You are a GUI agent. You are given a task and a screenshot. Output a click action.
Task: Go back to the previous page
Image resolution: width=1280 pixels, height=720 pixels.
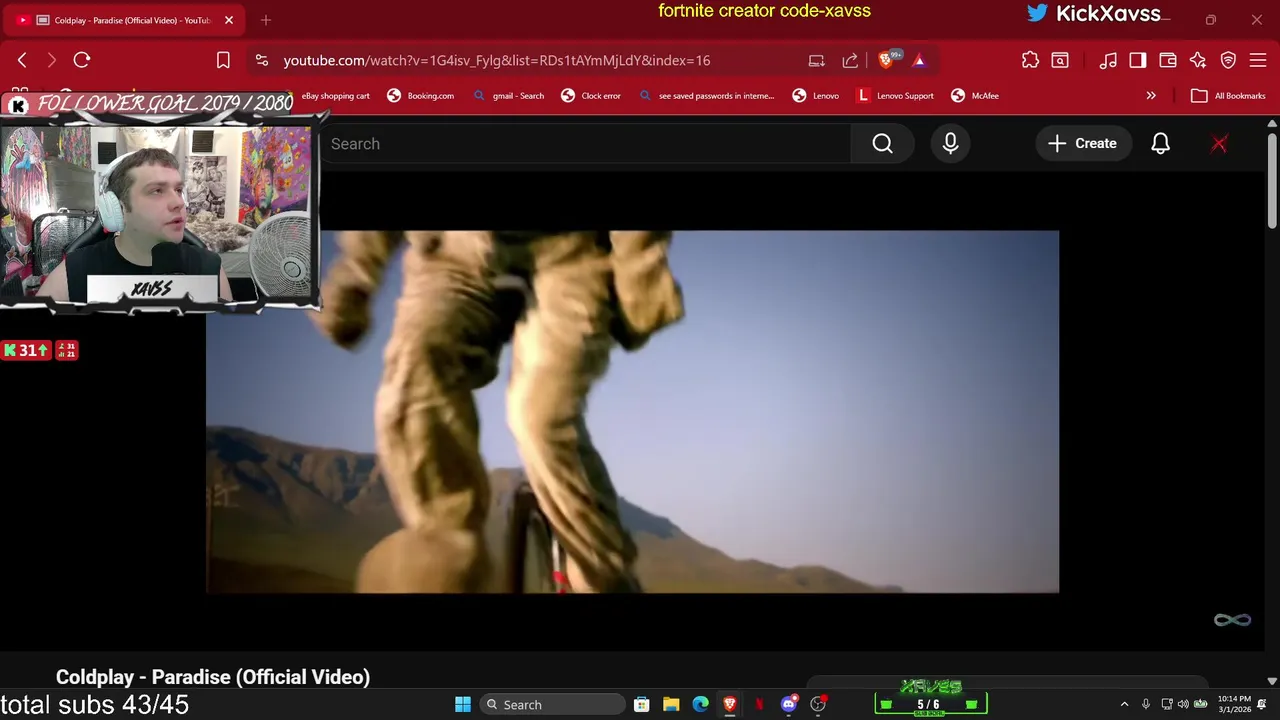click(x=22, y=61)
